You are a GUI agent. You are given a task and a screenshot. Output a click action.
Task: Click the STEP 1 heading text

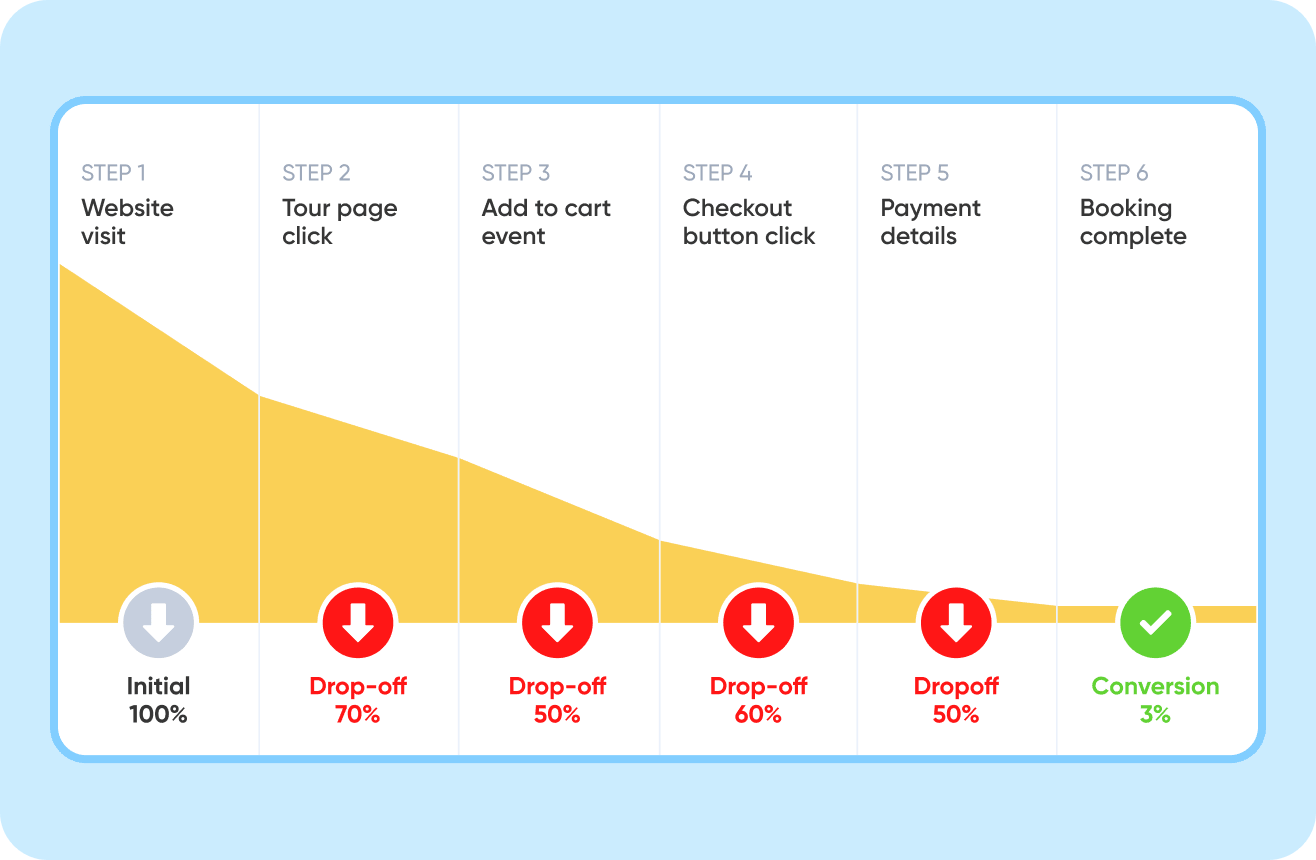[x=113, y=173]
